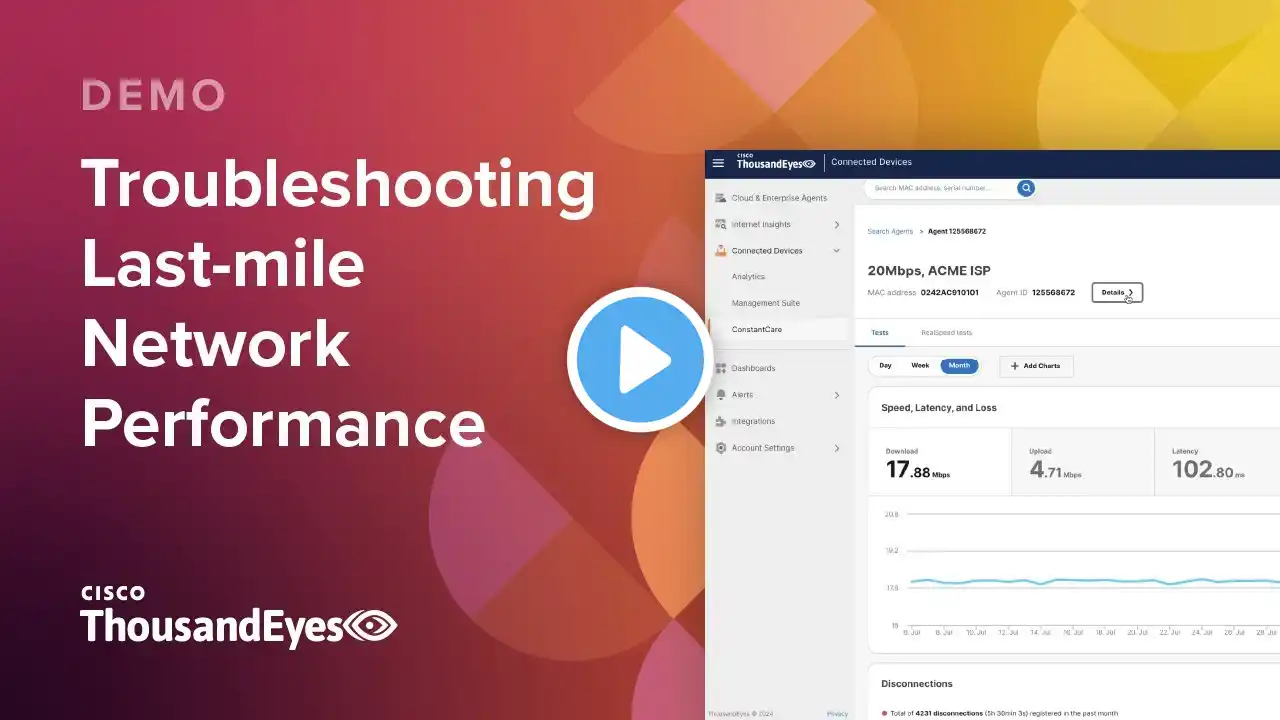1280x720 pixels.
Task: Open the hamburger navigation menu
Action: click(x=718, y=163)
